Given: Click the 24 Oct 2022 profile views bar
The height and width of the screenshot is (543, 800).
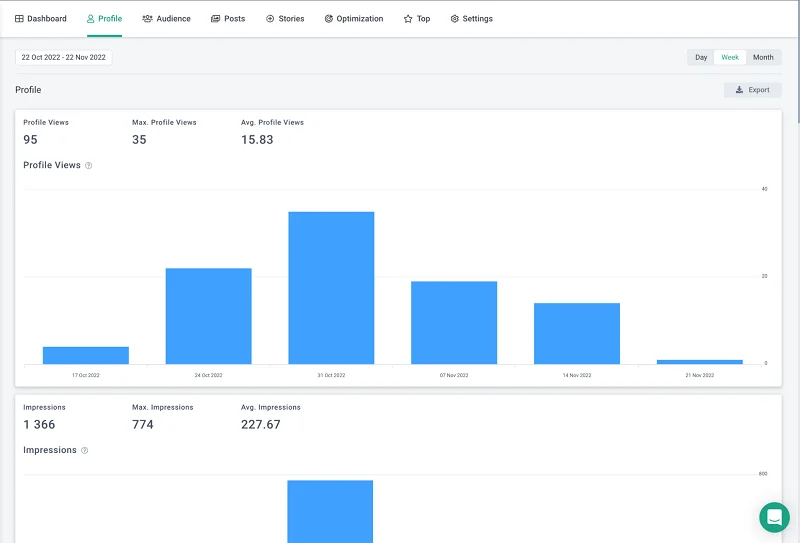Looking at the screenshot, I should pos(208,316).
